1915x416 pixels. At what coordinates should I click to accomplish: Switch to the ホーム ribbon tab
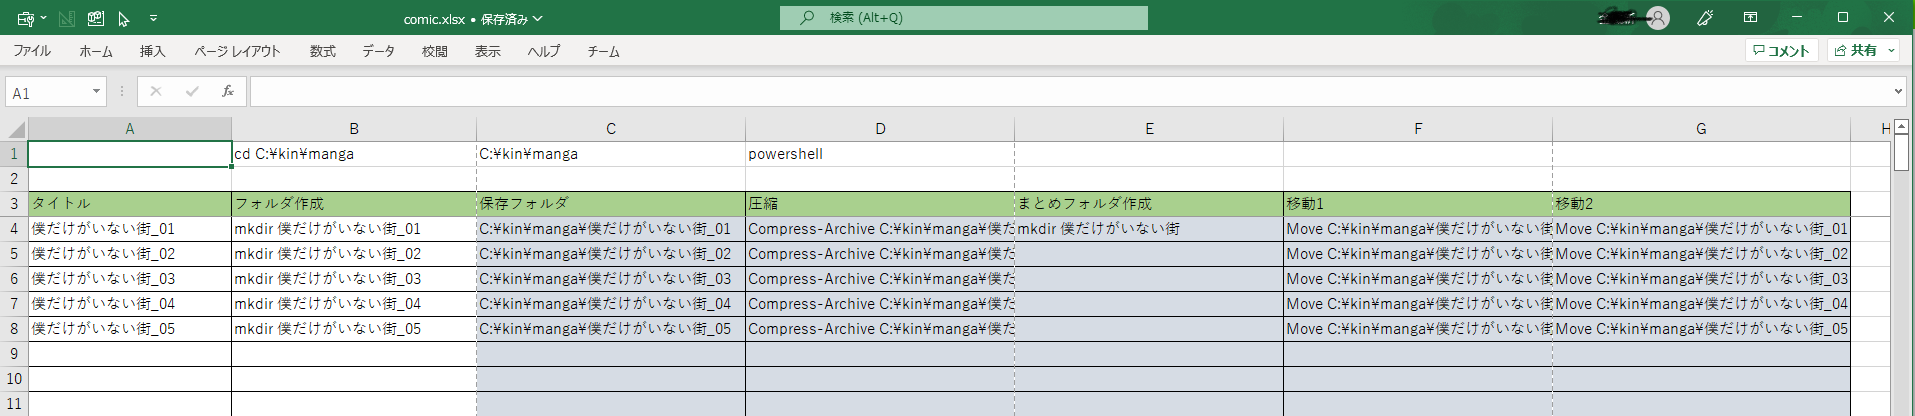[96, 51]
